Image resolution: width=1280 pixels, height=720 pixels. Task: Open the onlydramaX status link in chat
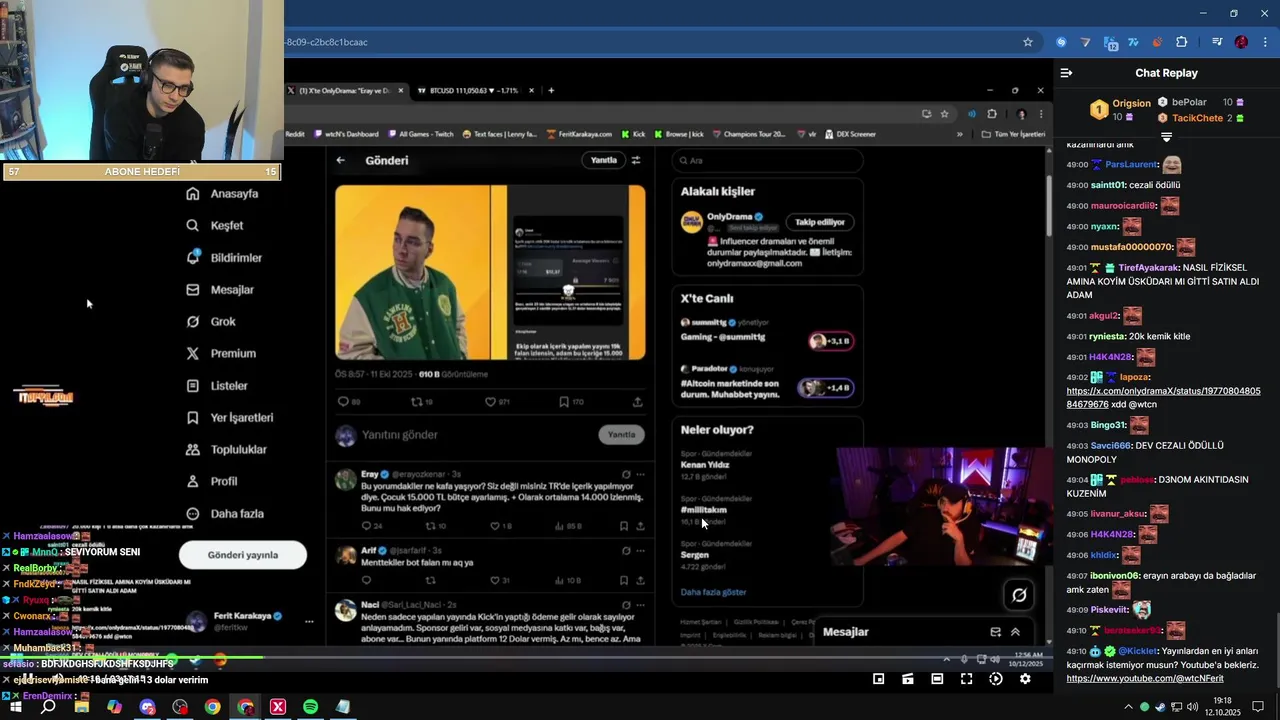[x=1163, y=397]
